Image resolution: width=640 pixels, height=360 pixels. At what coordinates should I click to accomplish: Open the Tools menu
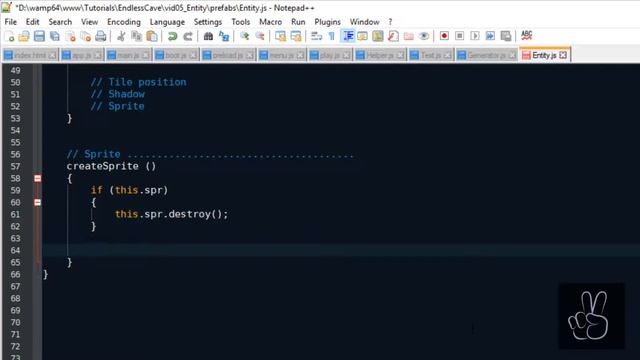[x=241, y=22]
